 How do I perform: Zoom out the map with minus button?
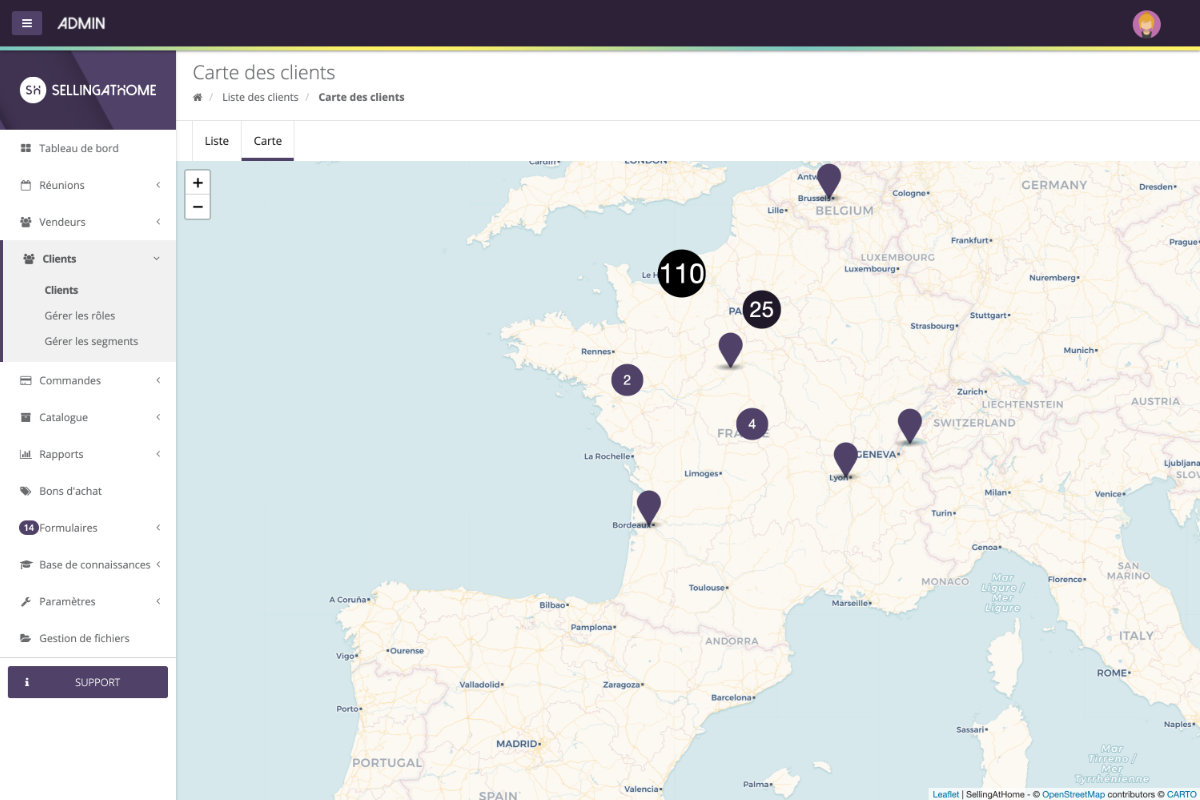[198, 207]
